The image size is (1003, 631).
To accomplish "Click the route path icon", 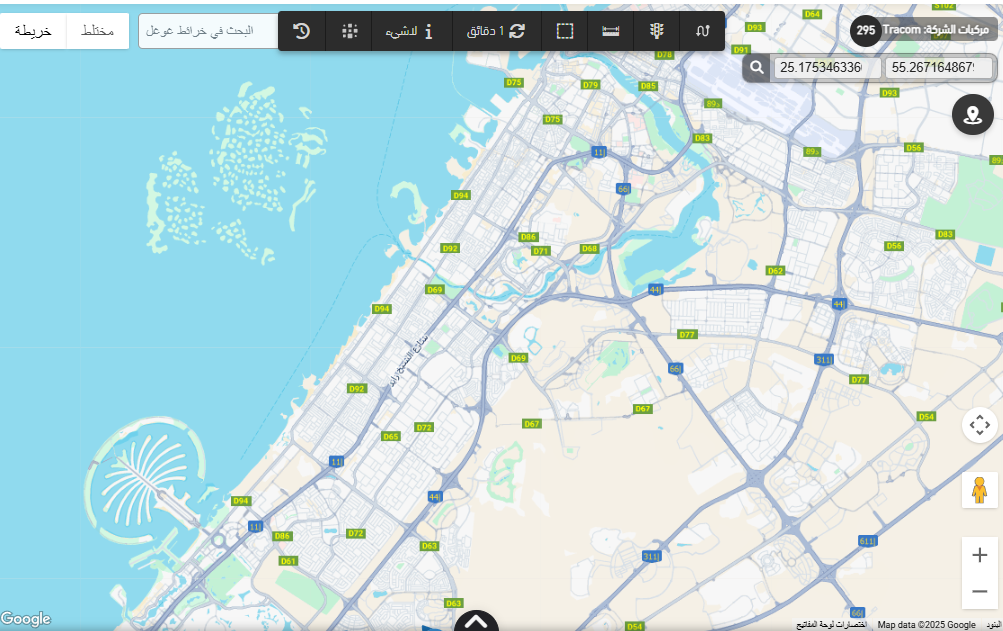I will coord(702,31).
